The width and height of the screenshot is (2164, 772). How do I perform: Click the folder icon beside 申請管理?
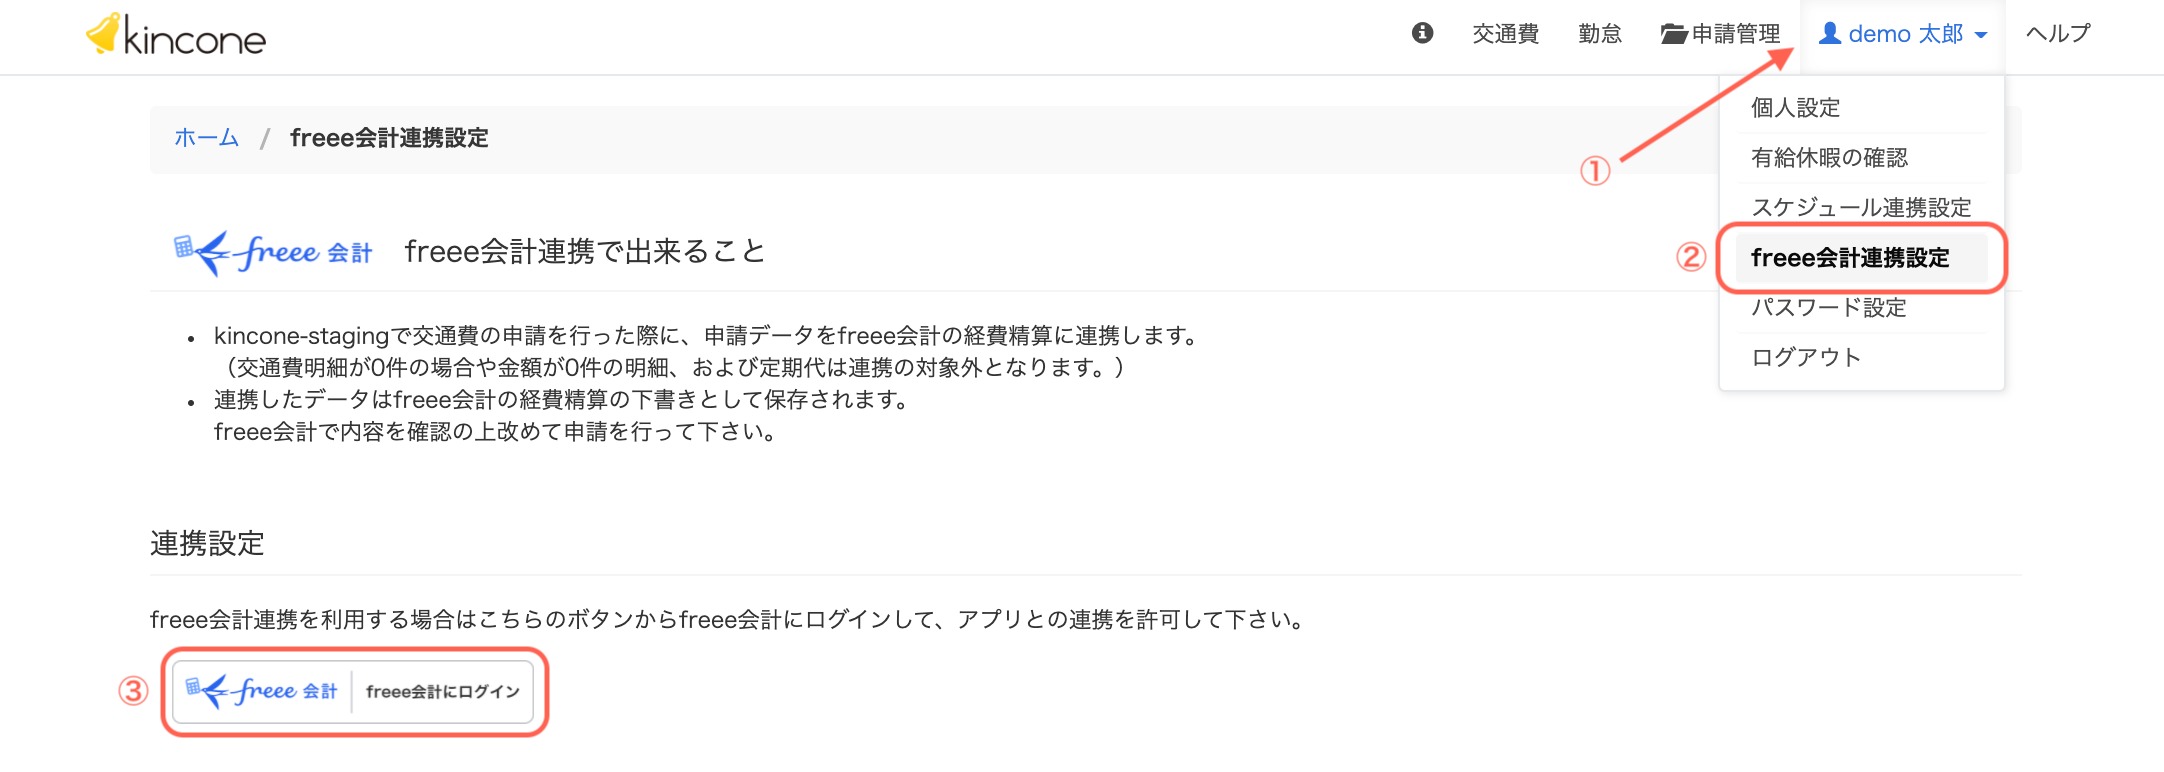[x=1674, y=34]
